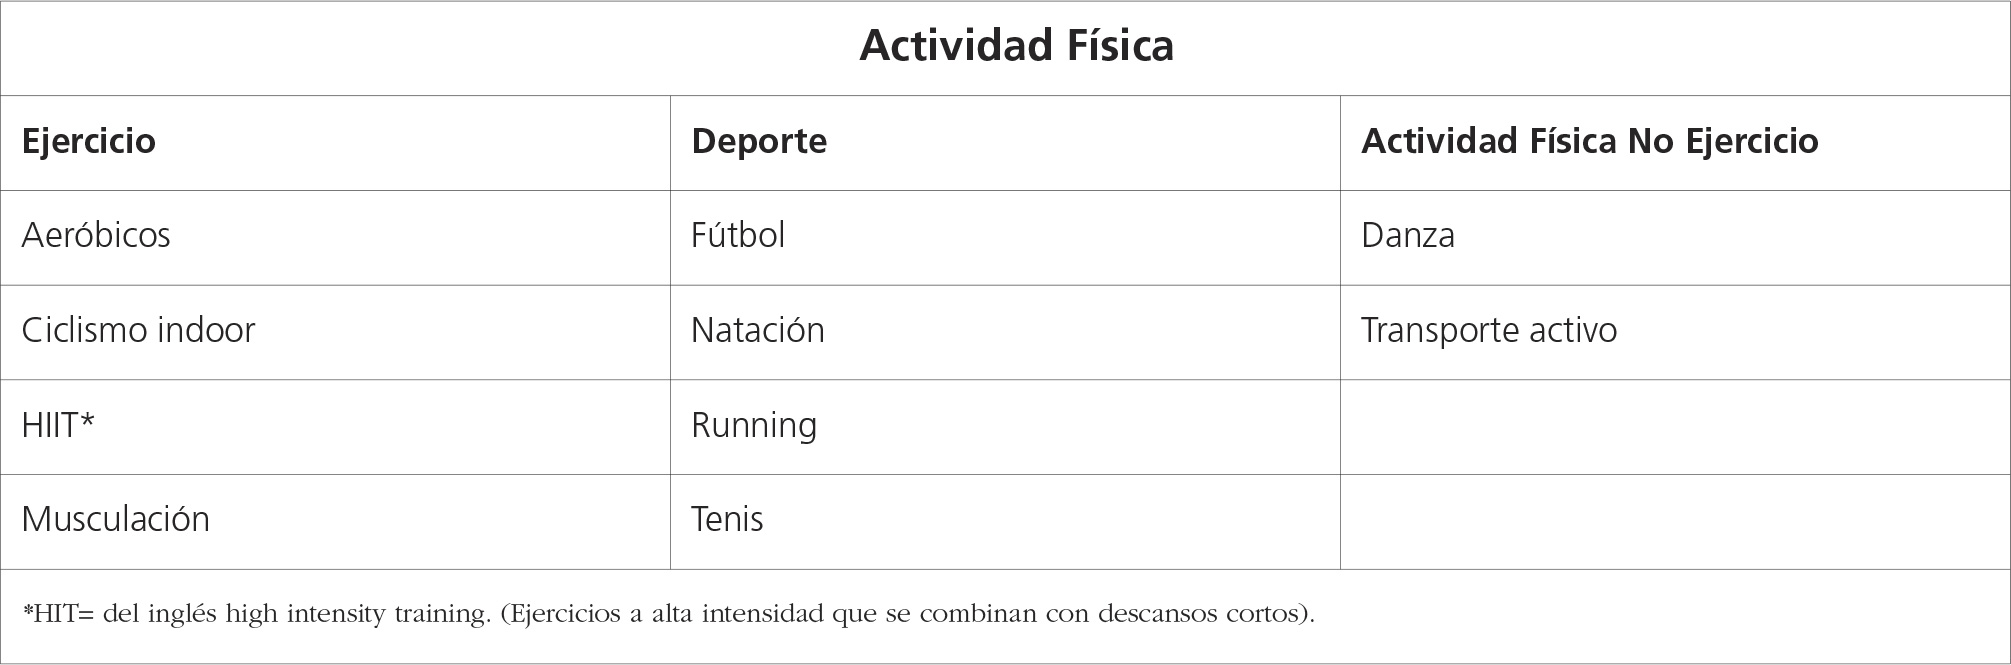This screenshot has height=665, width=2011.
Task: Click the Musculación cell
Action: [x=116, y=520]
